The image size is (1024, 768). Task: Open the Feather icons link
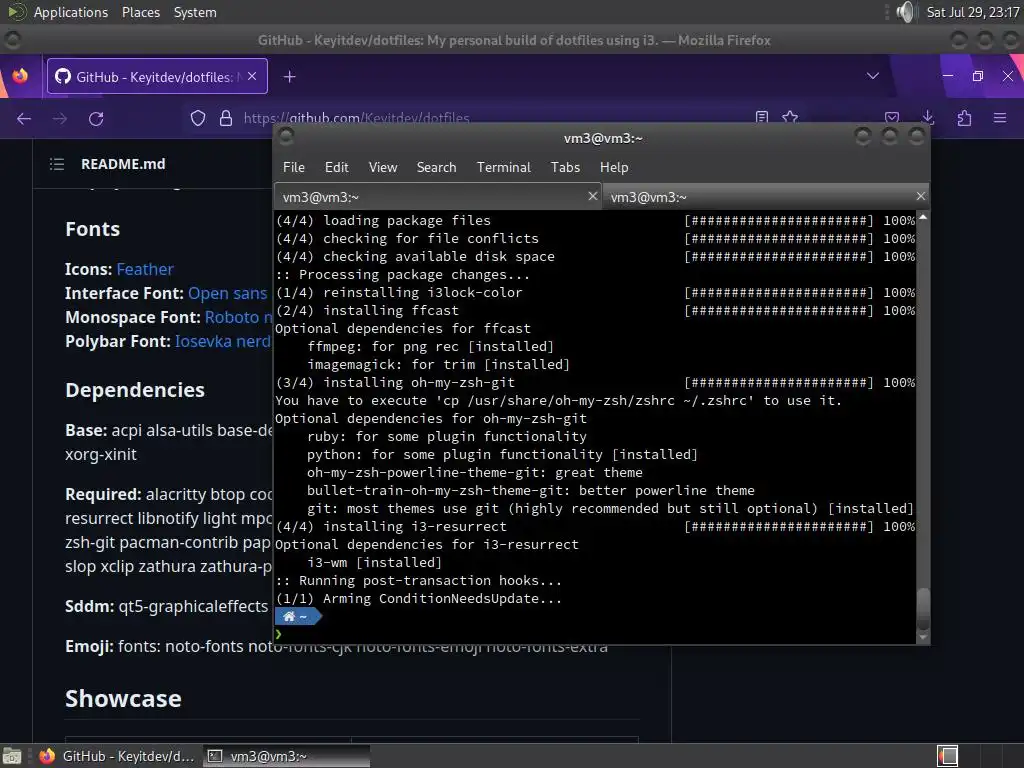tap(145, 269)
